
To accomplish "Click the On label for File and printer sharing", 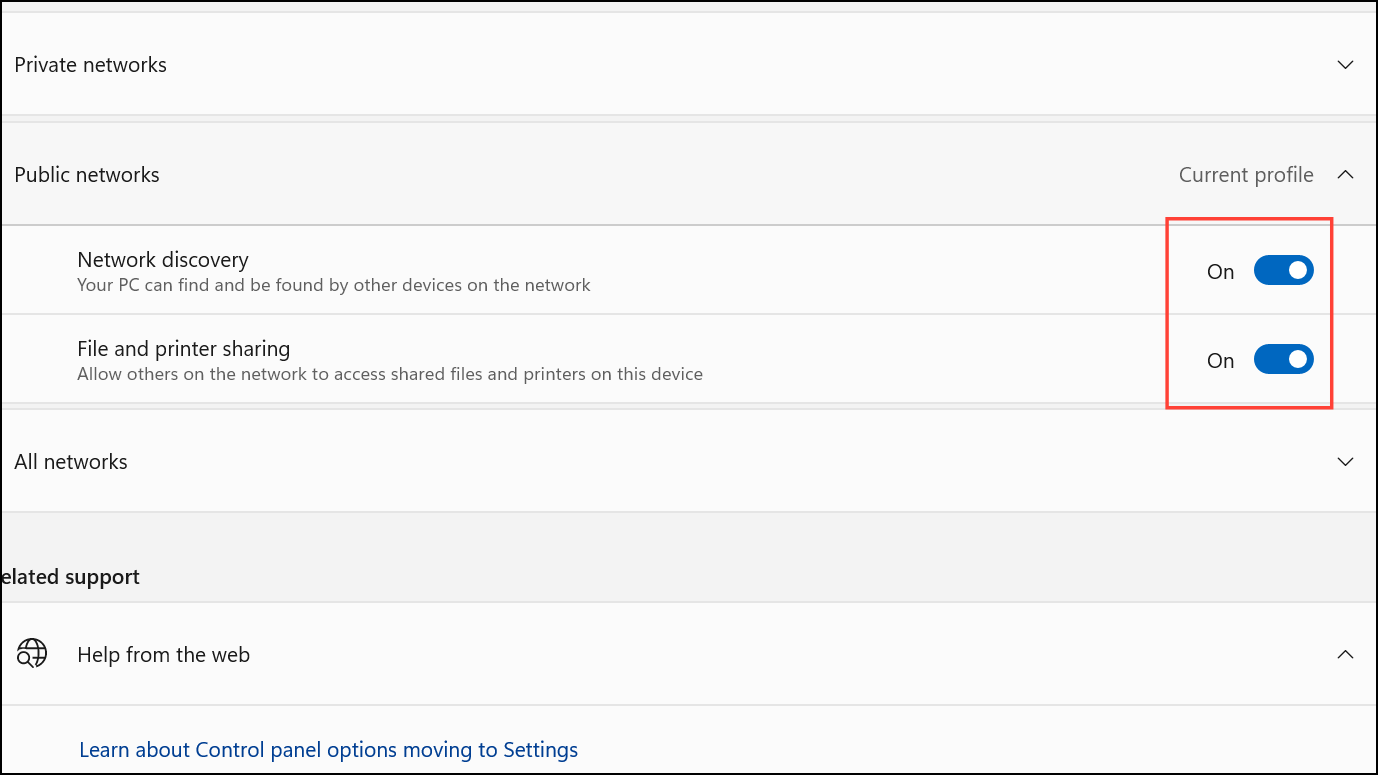I will tap(1220, 361).
